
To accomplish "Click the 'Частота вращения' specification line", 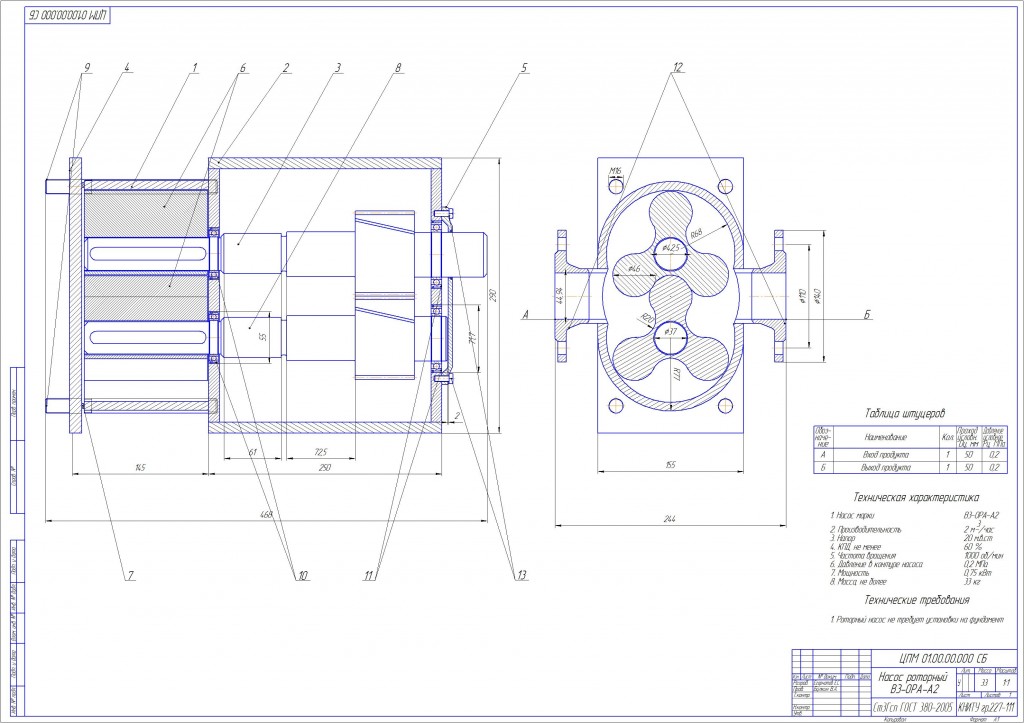I will pos(863,555).
